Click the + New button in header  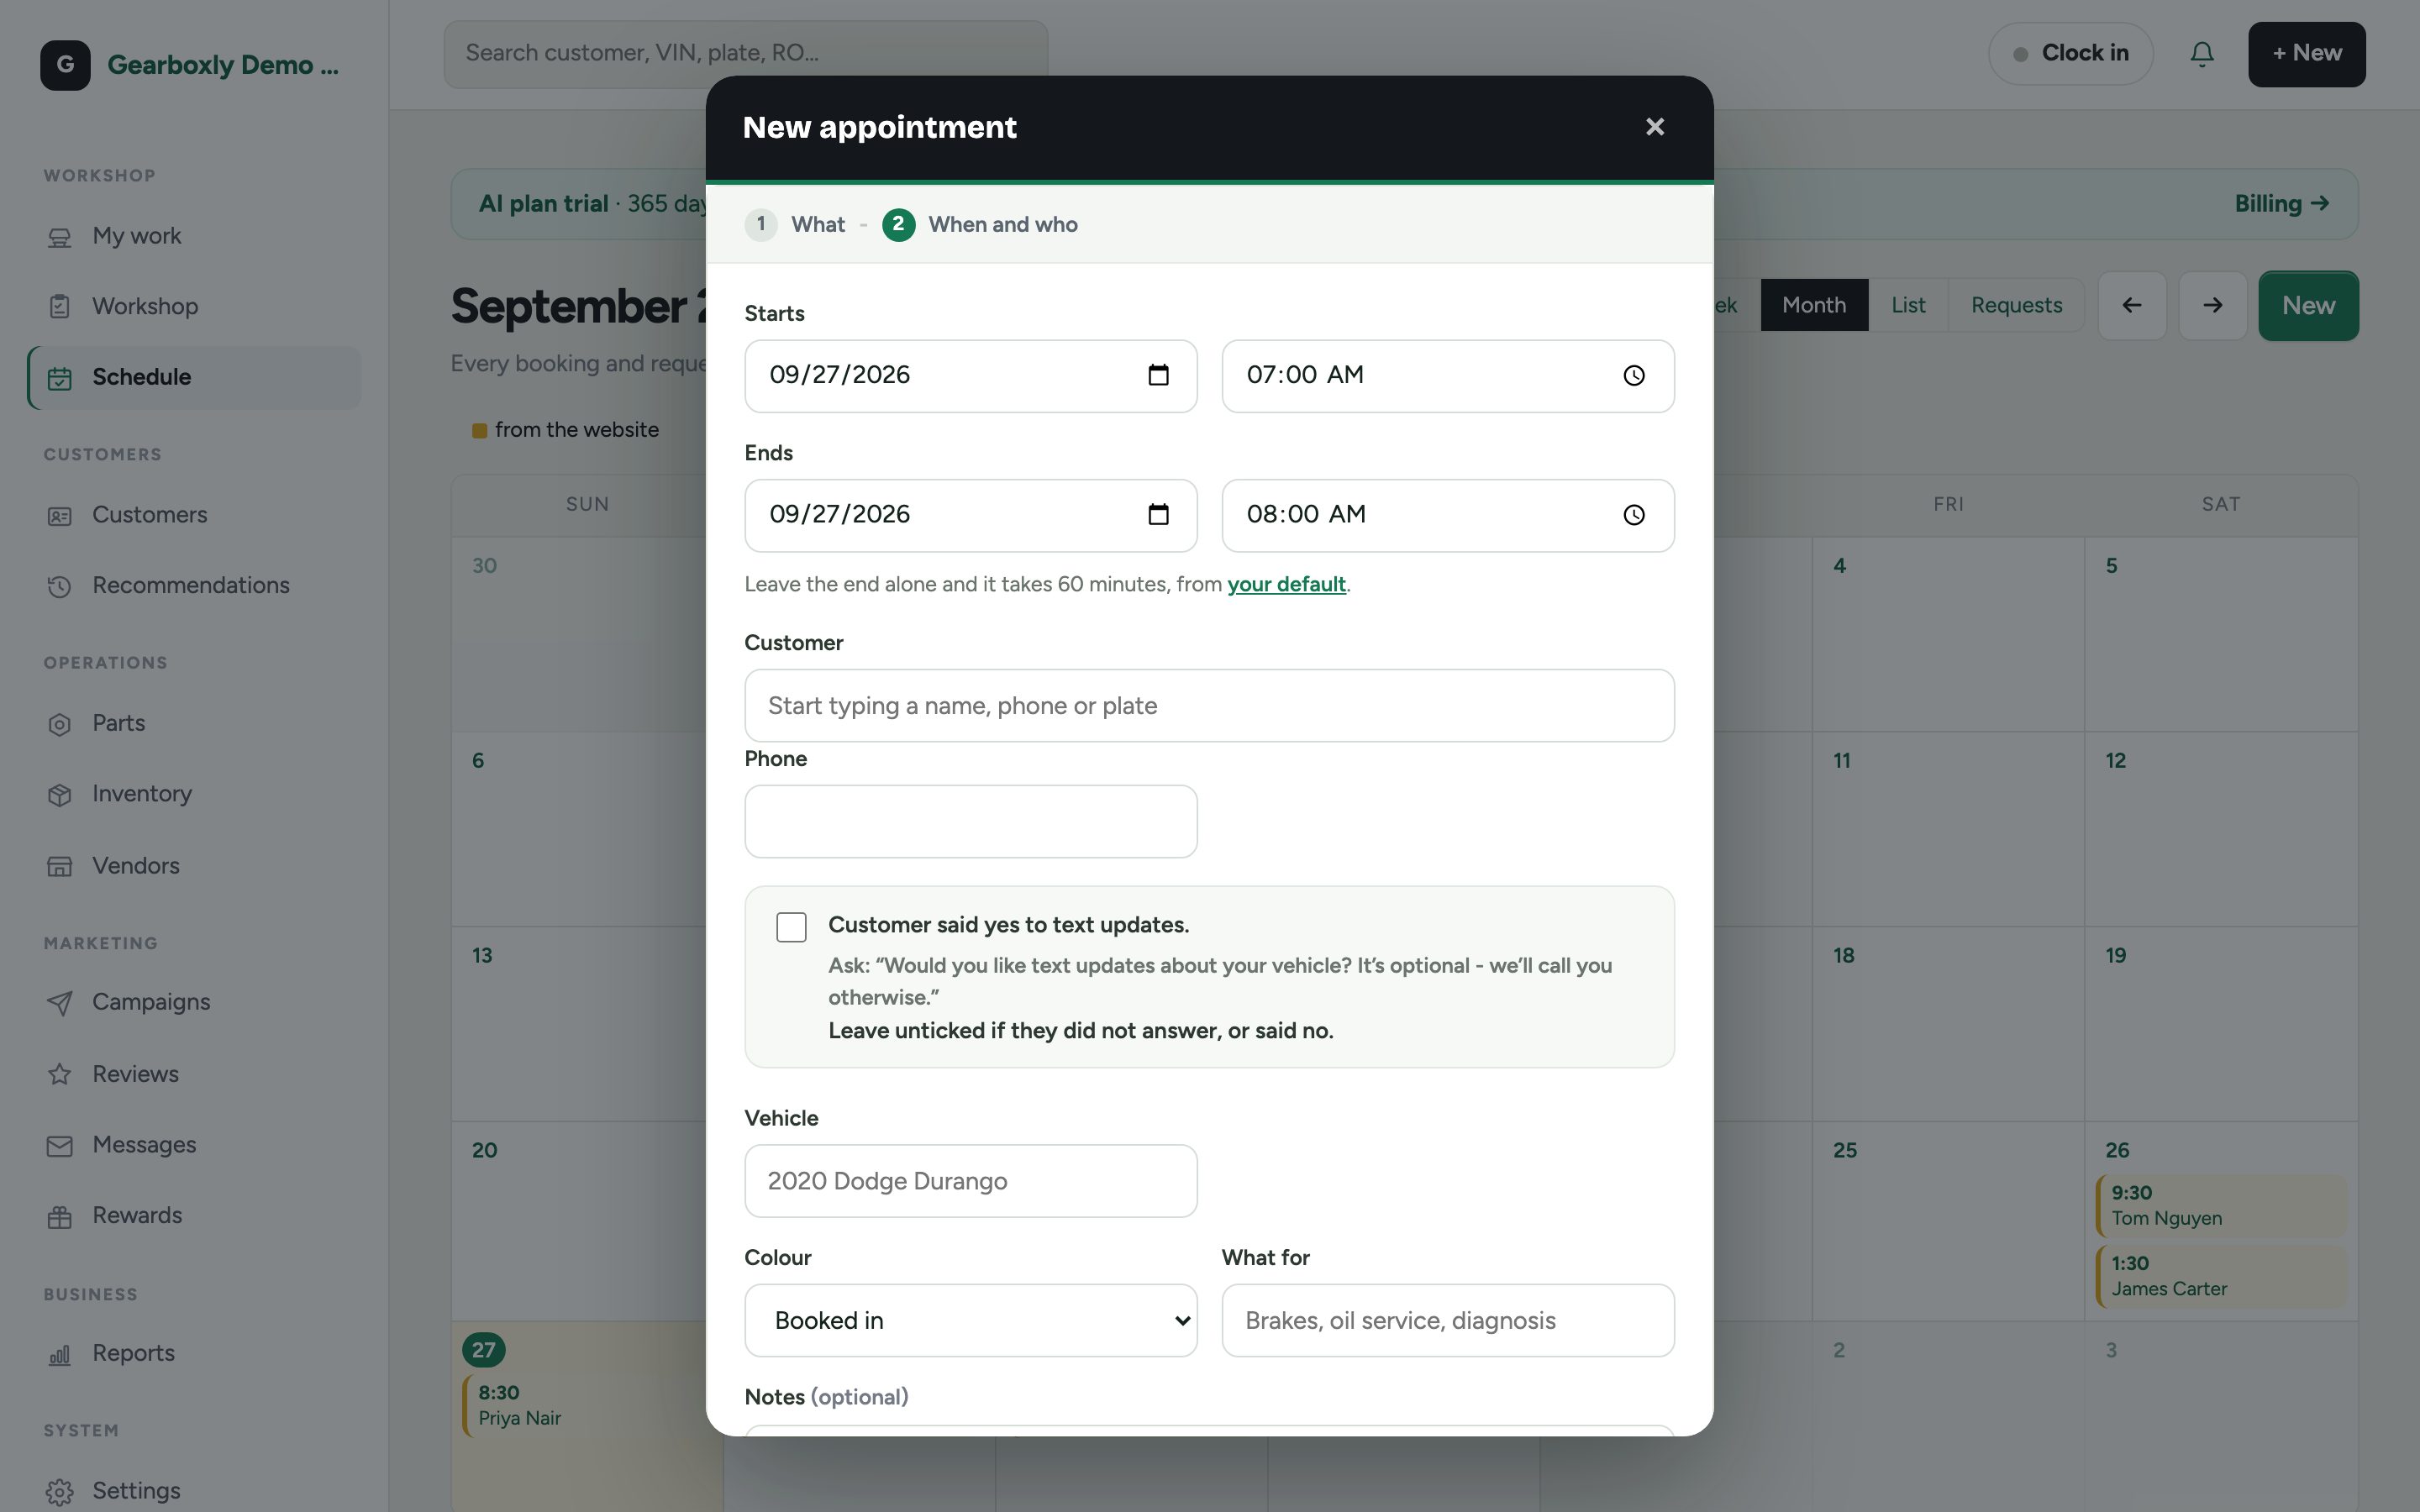pyautogui.click(x=2306, y=54)
